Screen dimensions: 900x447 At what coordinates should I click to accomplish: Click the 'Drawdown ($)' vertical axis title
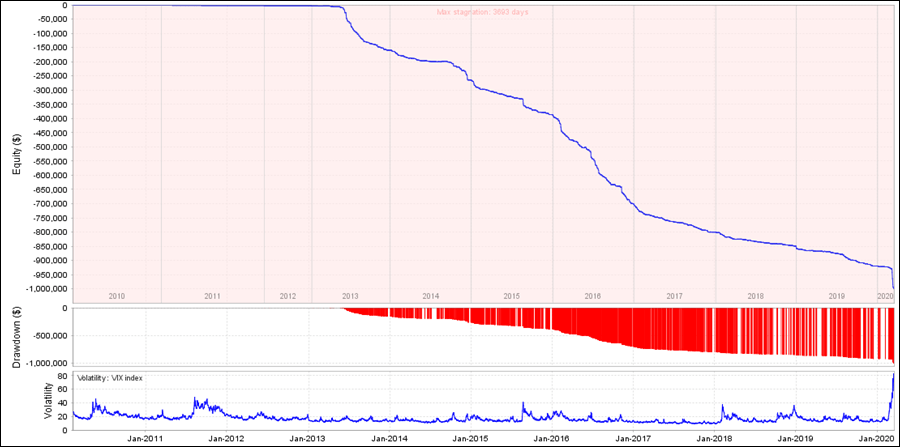point(17,336)
